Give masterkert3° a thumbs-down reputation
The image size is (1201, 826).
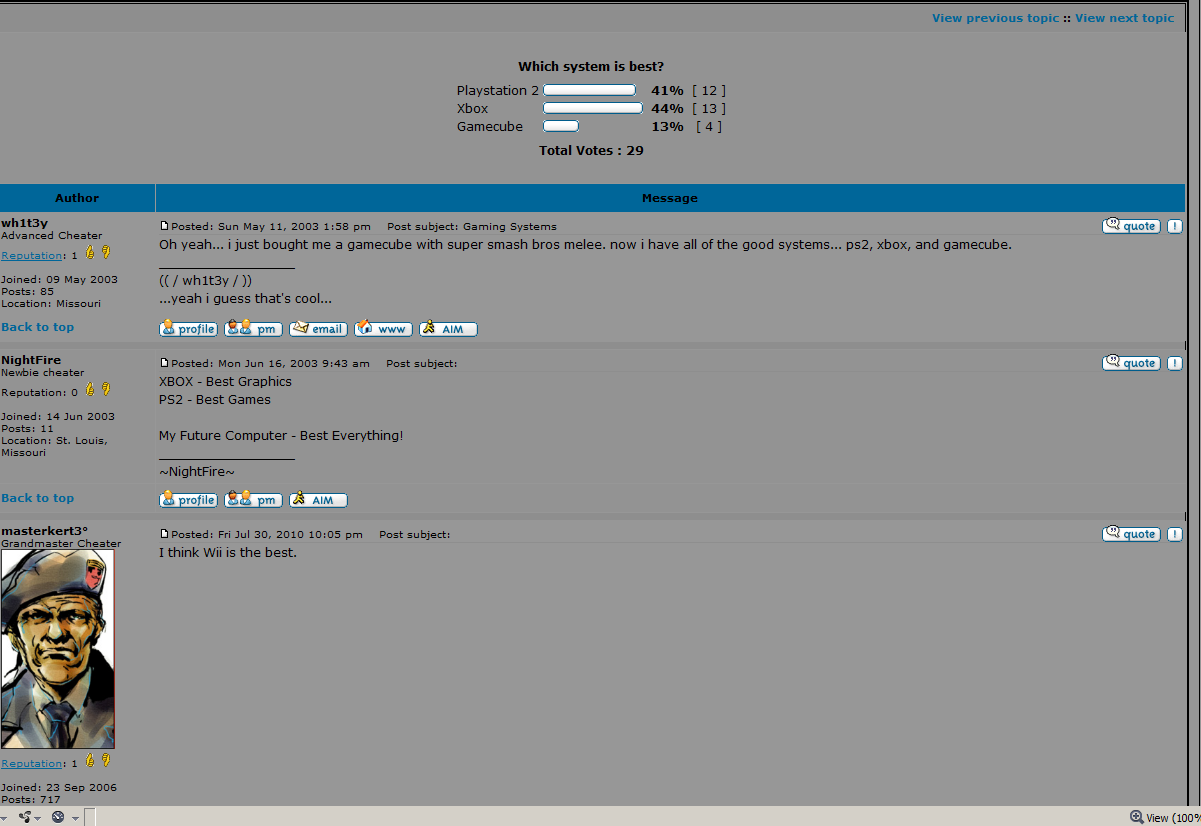(x=106, y=761)
